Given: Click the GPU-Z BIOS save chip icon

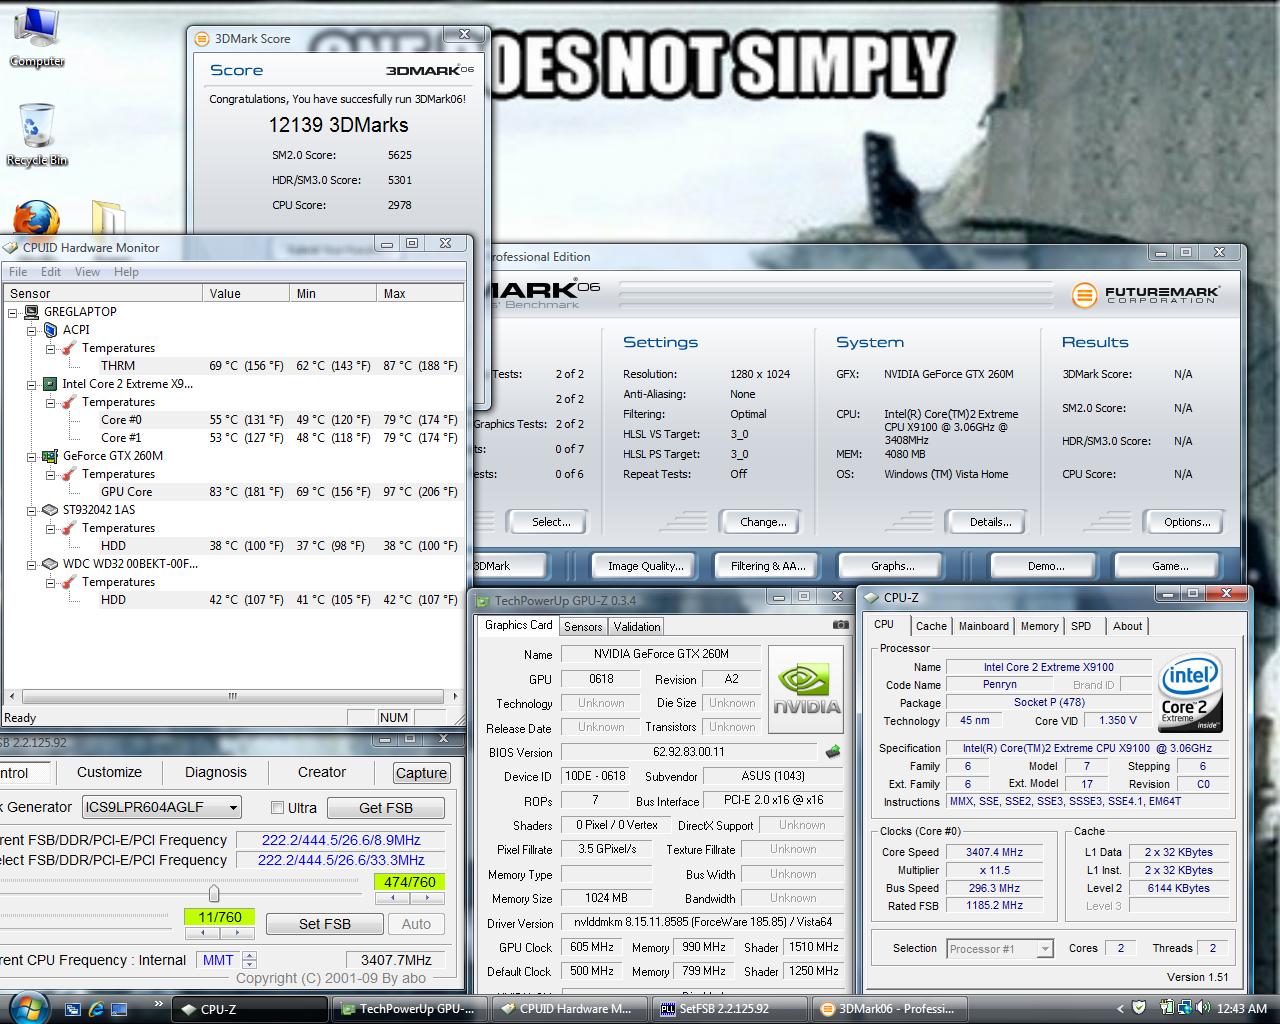Looking at the screenshot, I should (x=832, y=751).
